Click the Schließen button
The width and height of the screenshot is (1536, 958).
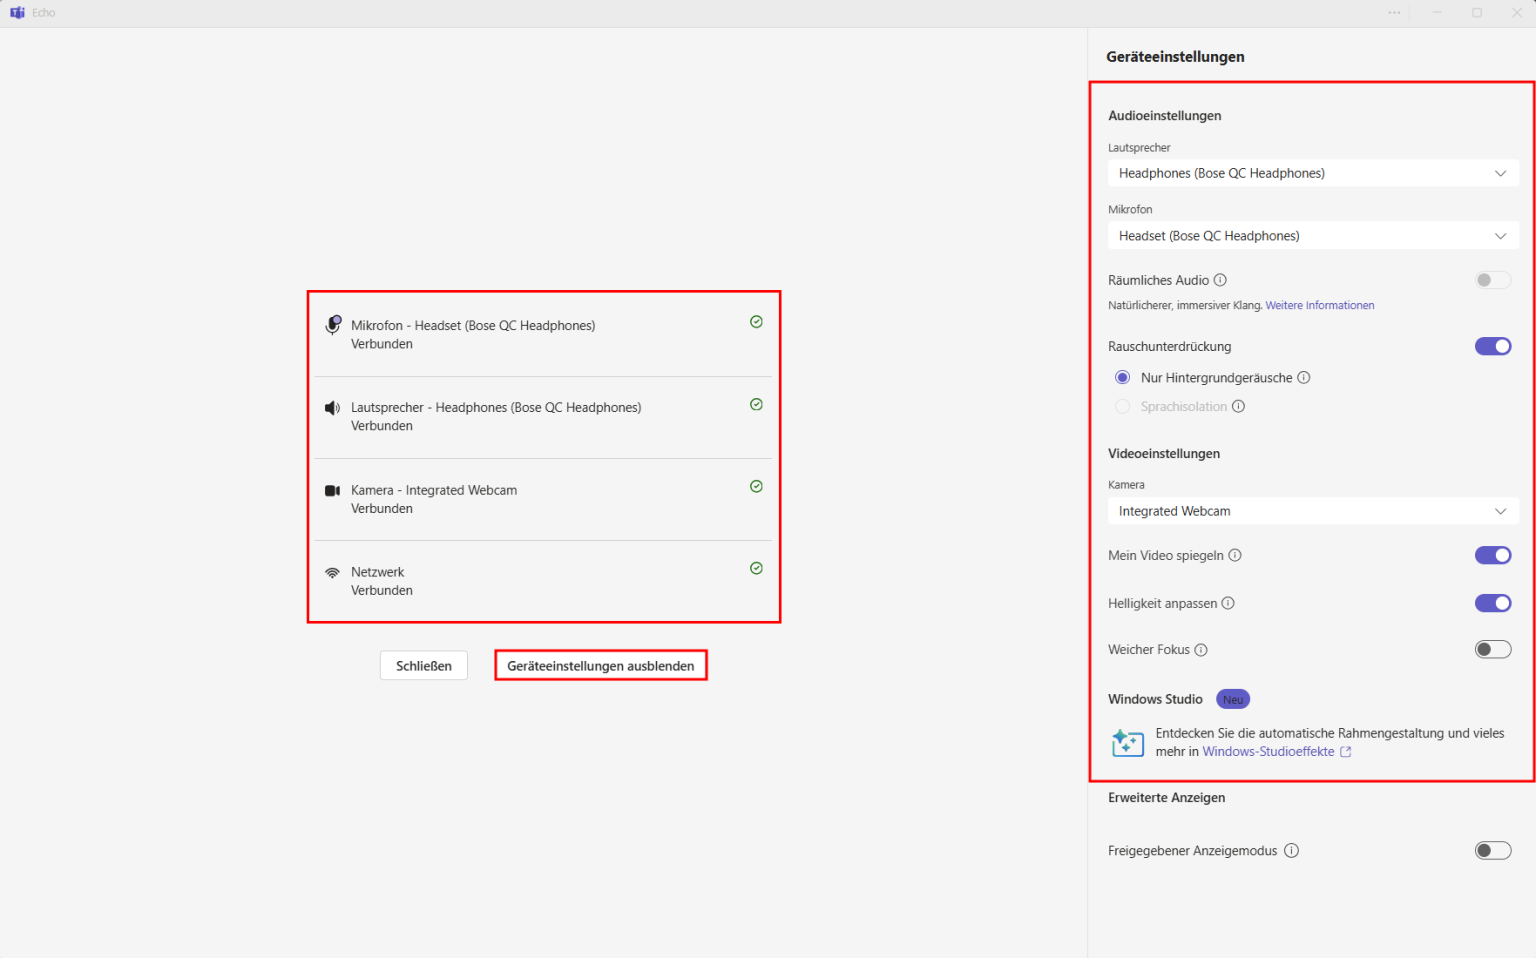tap(423, 665)
